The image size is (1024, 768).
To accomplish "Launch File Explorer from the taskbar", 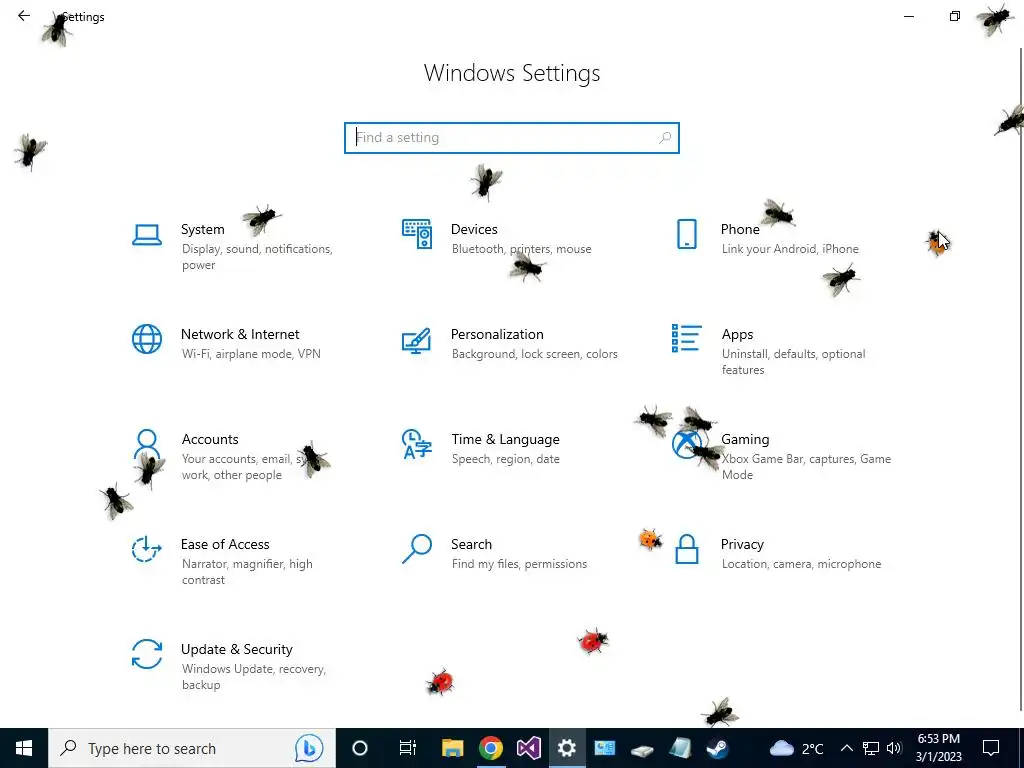I will click(x=453, y=748).
